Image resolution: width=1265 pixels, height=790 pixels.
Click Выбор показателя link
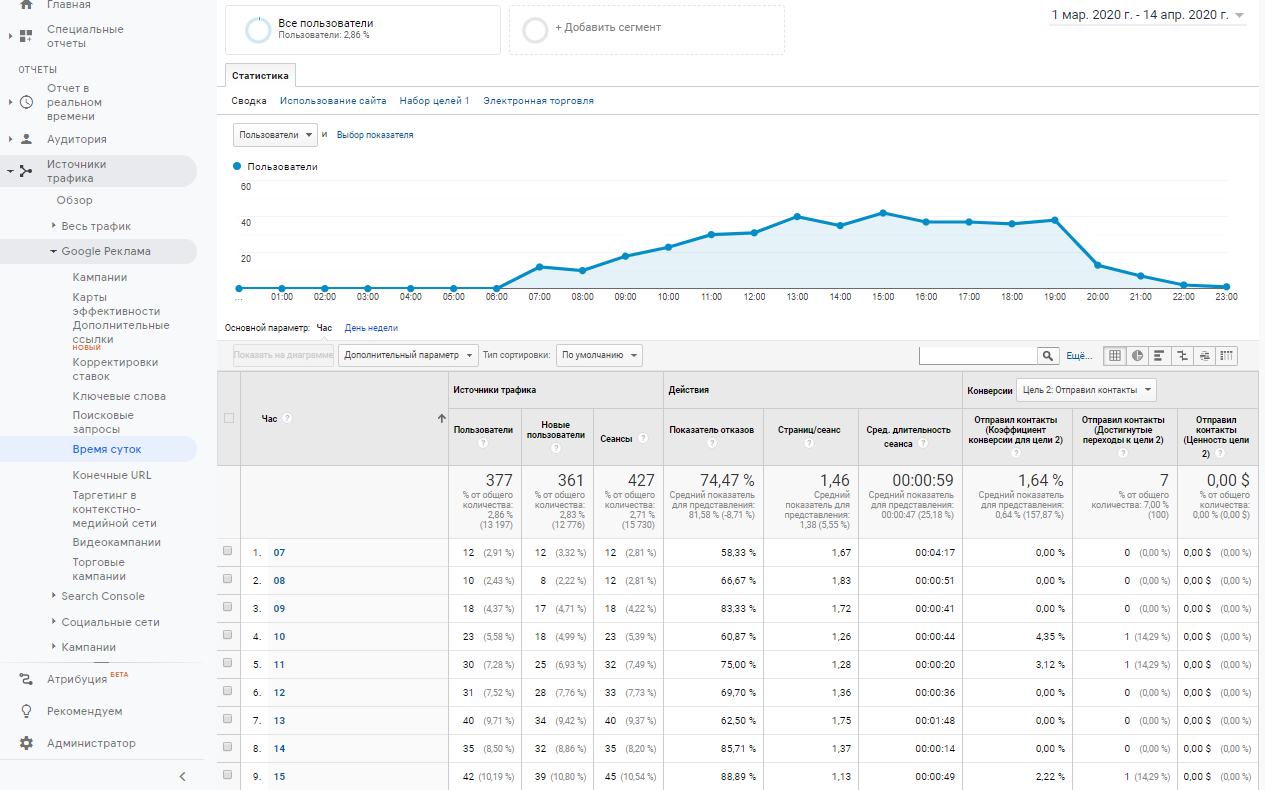point(375,135)
